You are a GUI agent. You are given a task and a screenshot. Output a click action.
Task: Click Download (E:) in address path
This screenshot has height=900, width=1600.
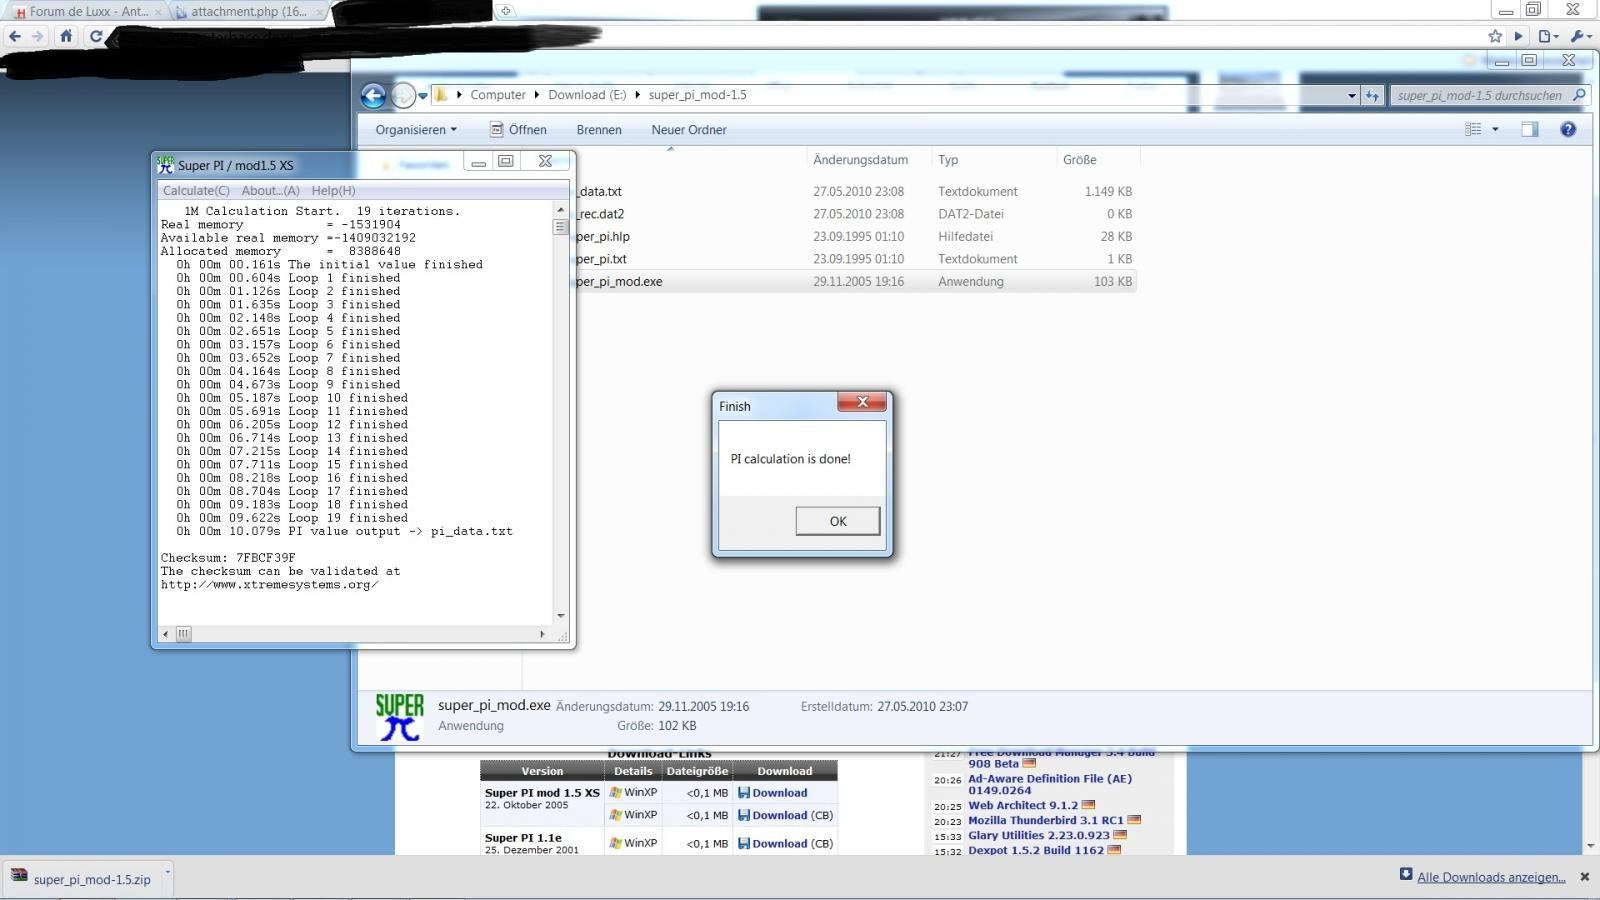587,95
